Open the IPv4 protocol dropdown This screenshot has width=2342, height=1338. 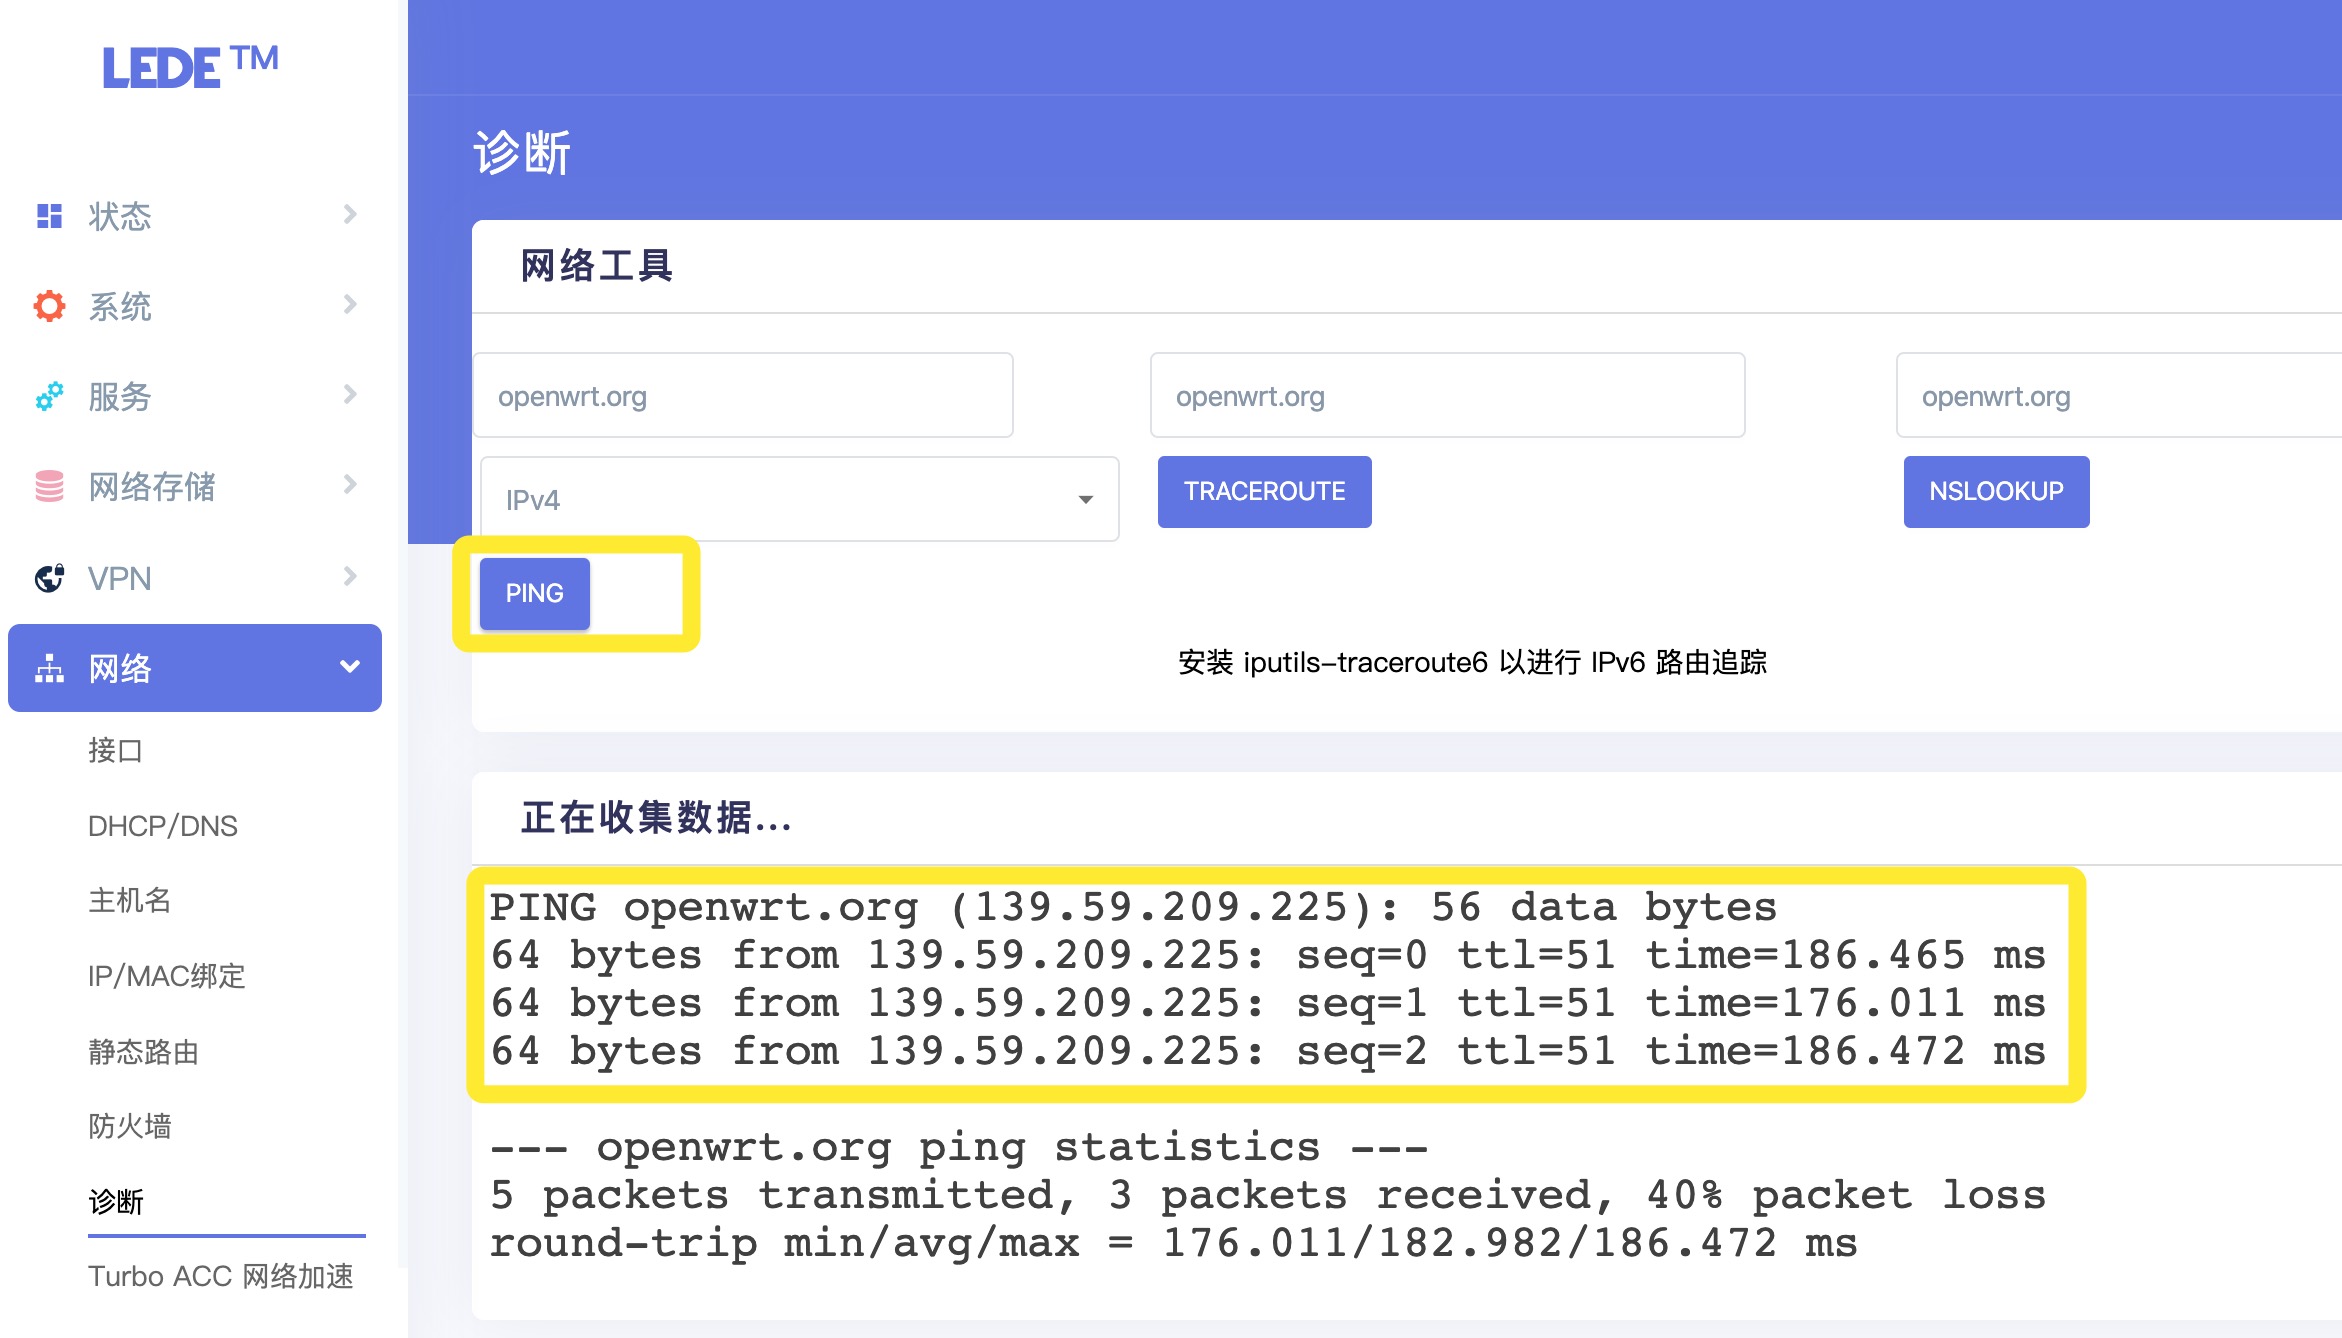click(799, 499)
